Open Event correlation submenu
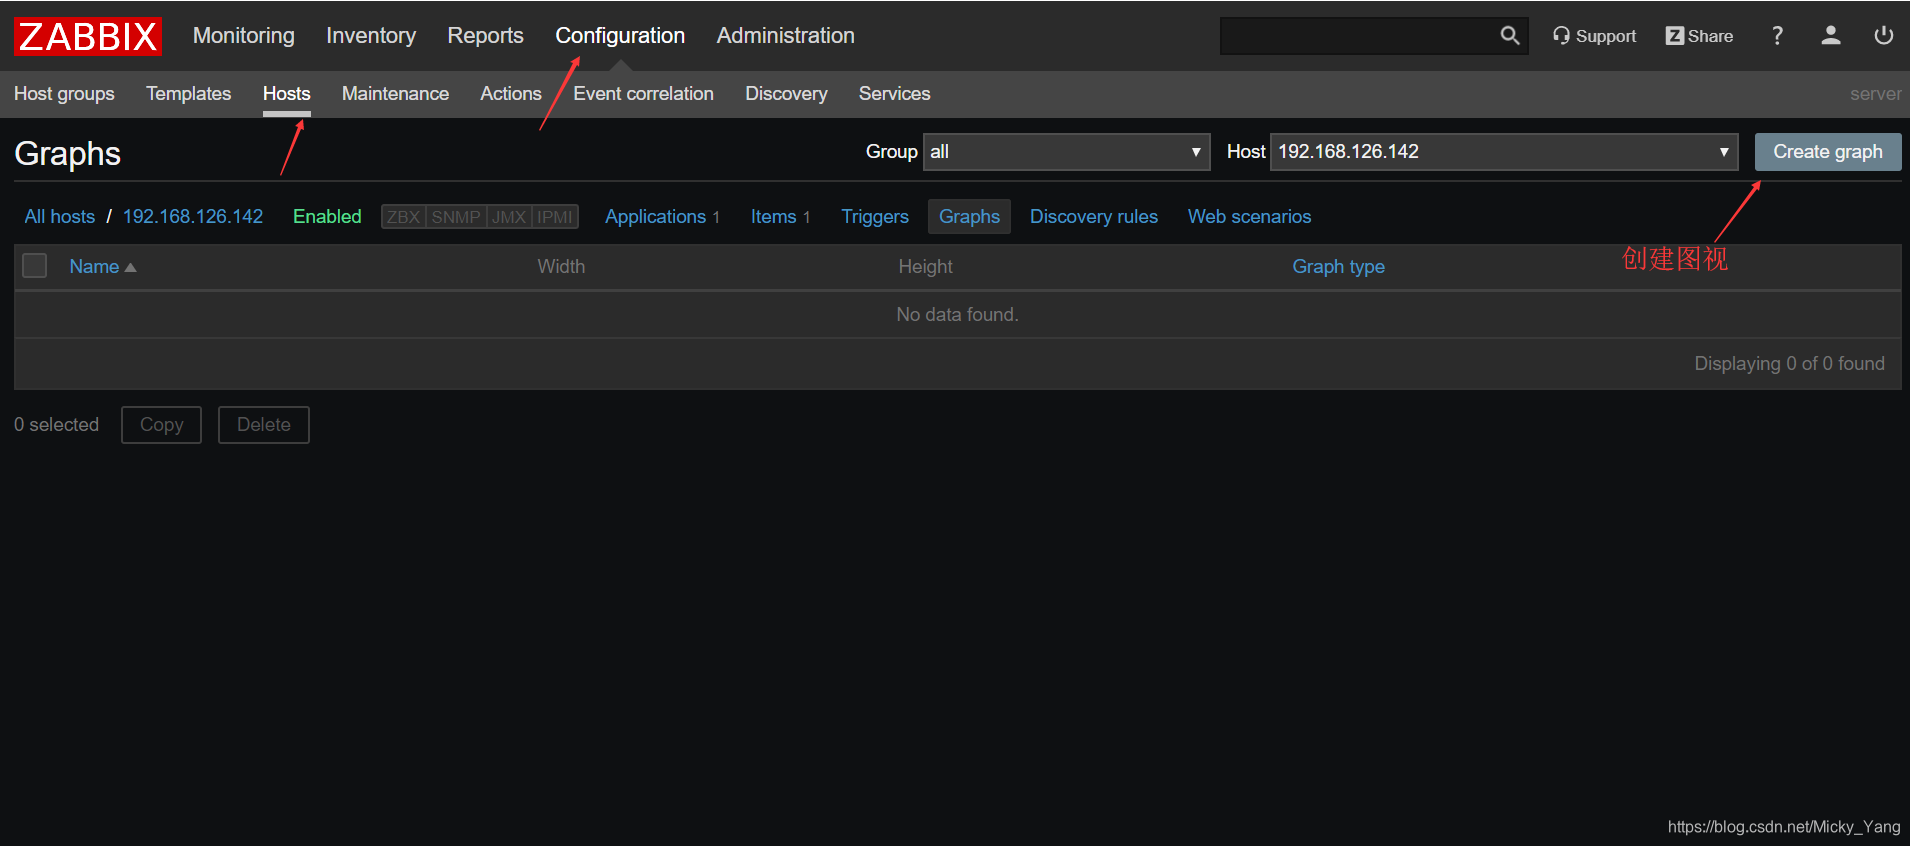Viewport: 1910px width, 846px height. tap(643, 94)
